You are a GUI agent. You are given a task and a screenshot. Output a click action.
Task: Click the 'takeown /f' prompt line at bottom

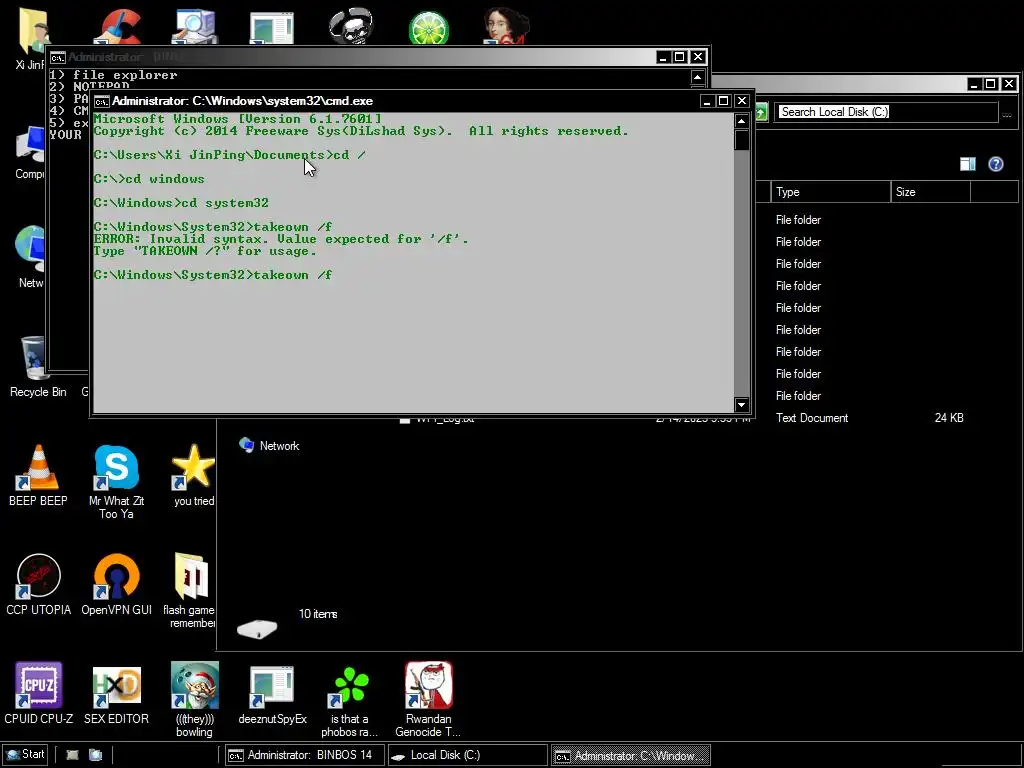[213, 275]
